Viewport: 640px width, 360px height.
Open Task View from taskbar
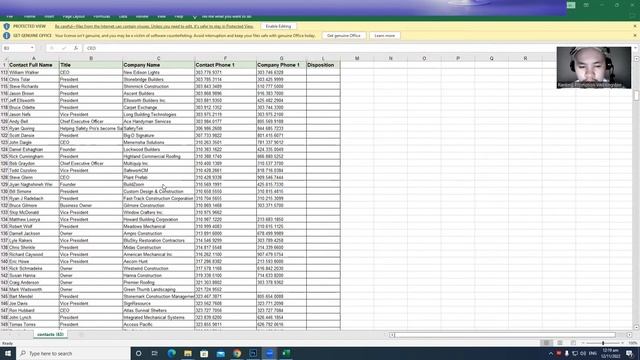155,353
